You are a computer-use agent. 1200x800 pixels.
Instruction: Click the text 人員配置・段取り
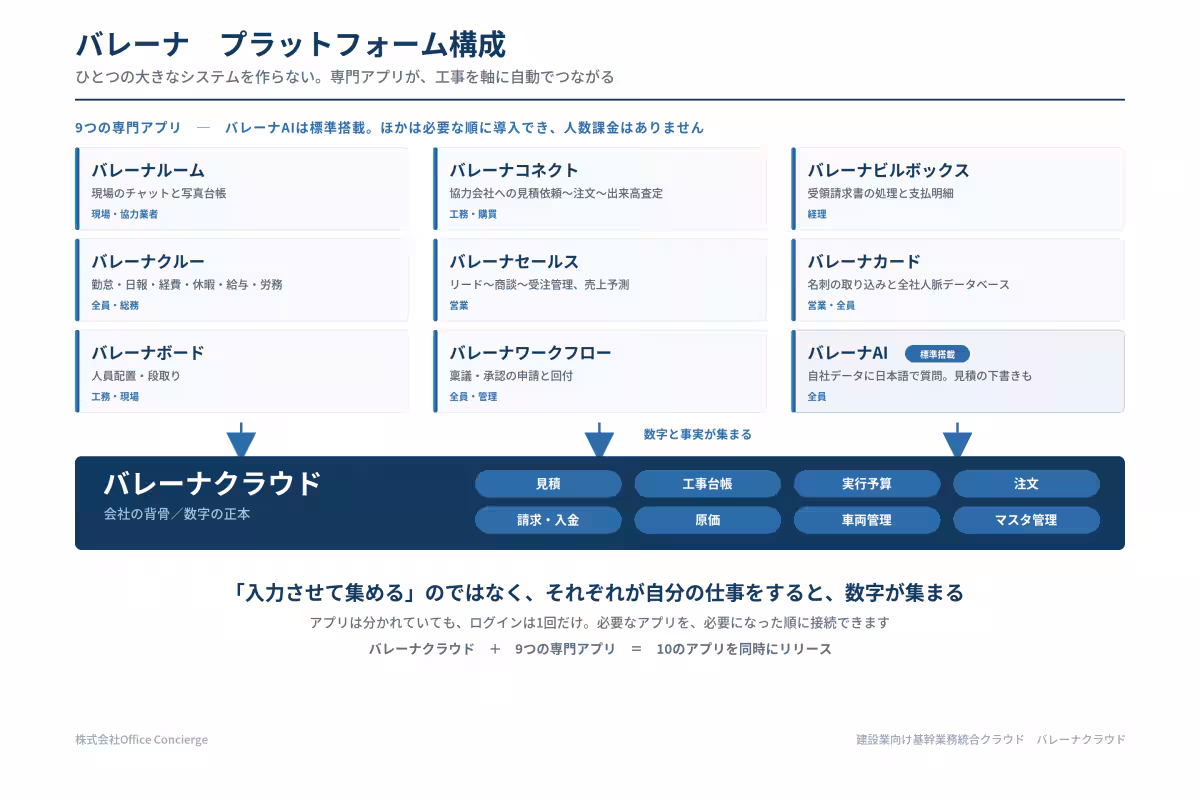point(136,376)
